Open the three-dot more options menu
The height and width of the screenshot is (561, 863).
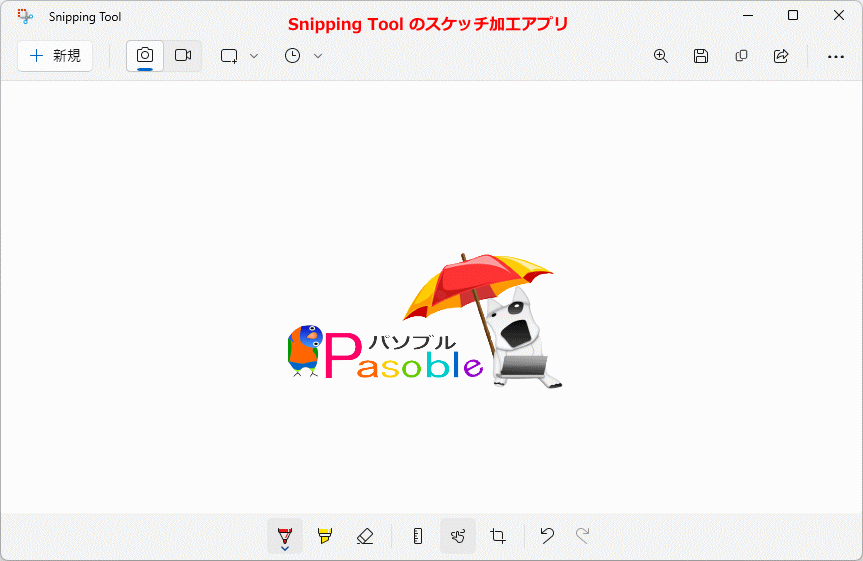tap(835, 57)
